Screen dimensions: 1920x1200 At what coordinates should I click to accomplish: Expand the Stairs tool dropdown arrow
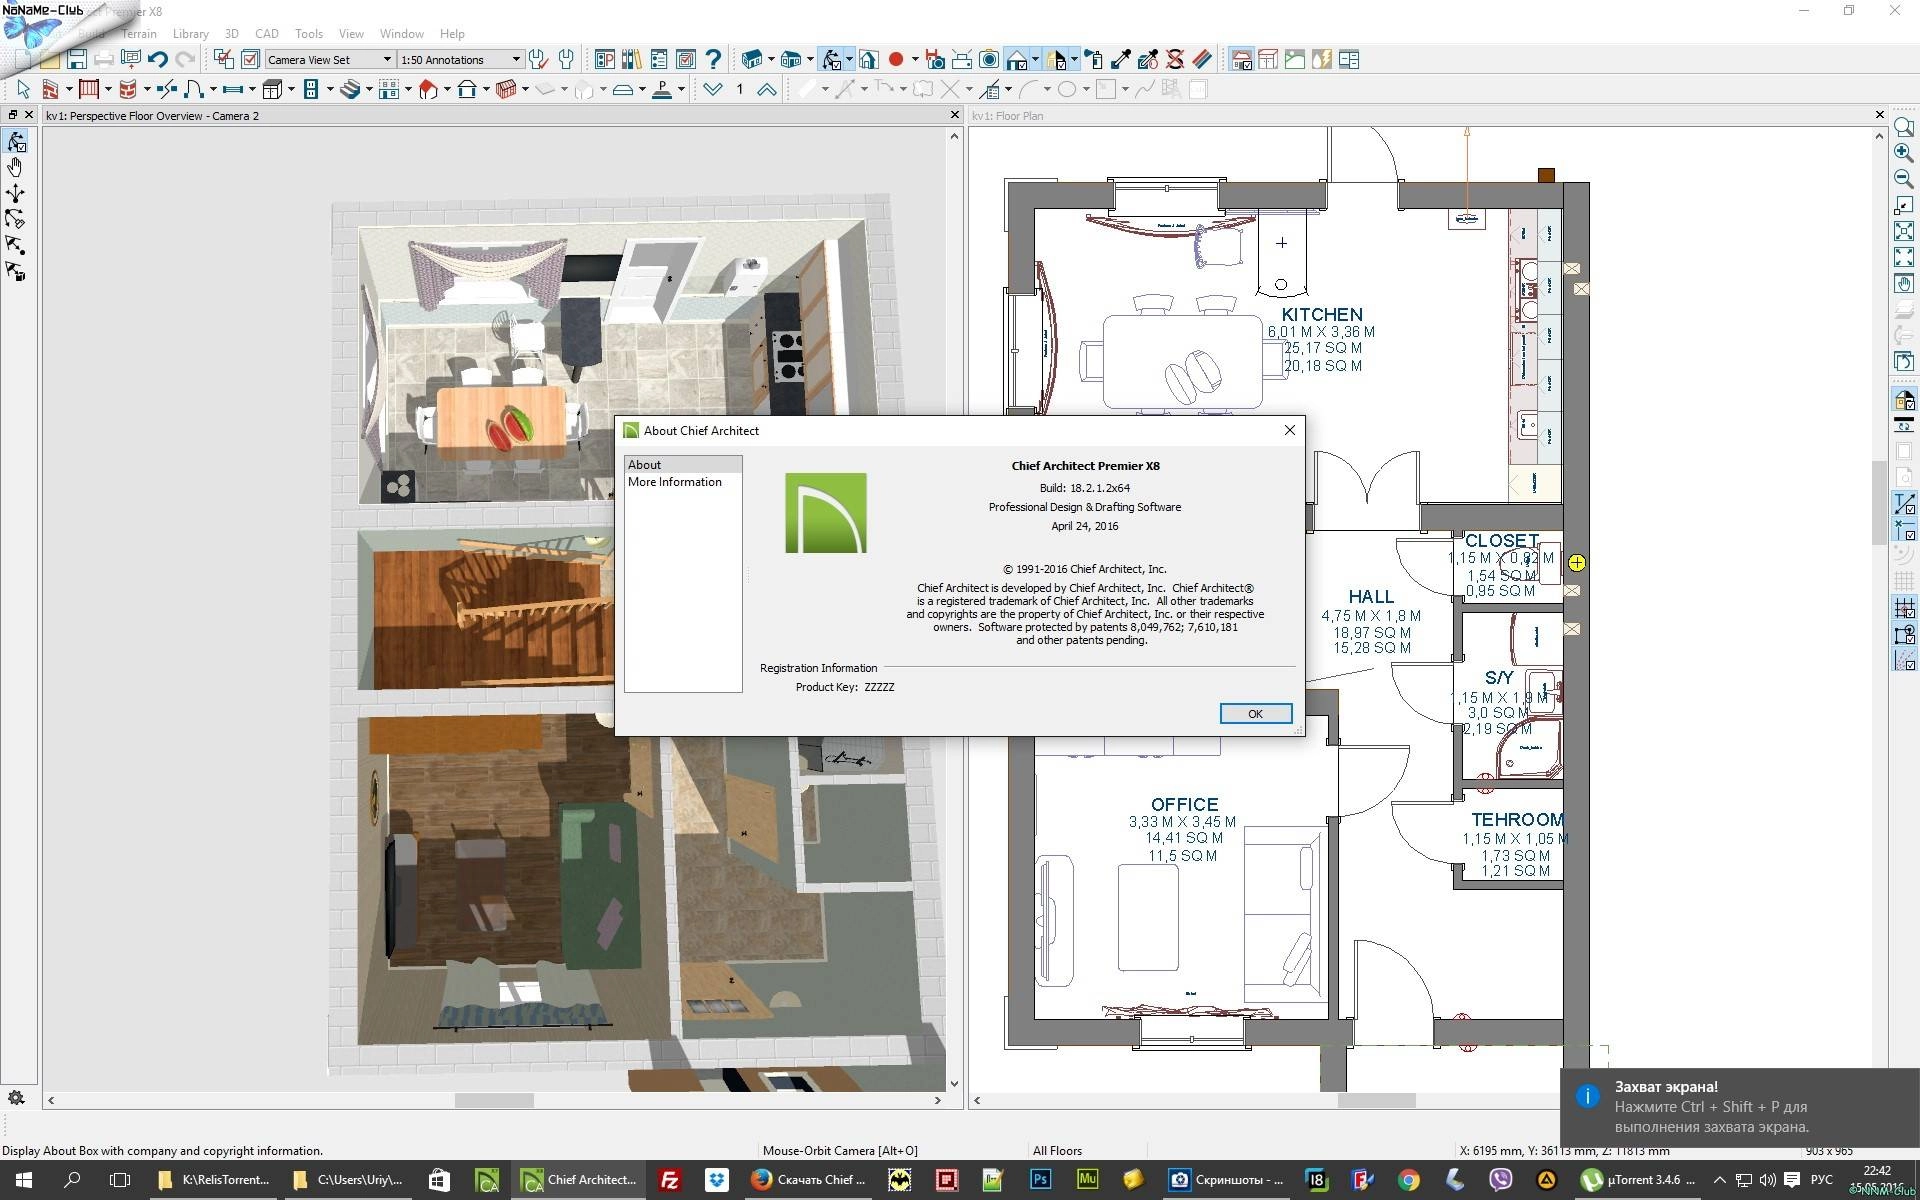click(368, 90)
